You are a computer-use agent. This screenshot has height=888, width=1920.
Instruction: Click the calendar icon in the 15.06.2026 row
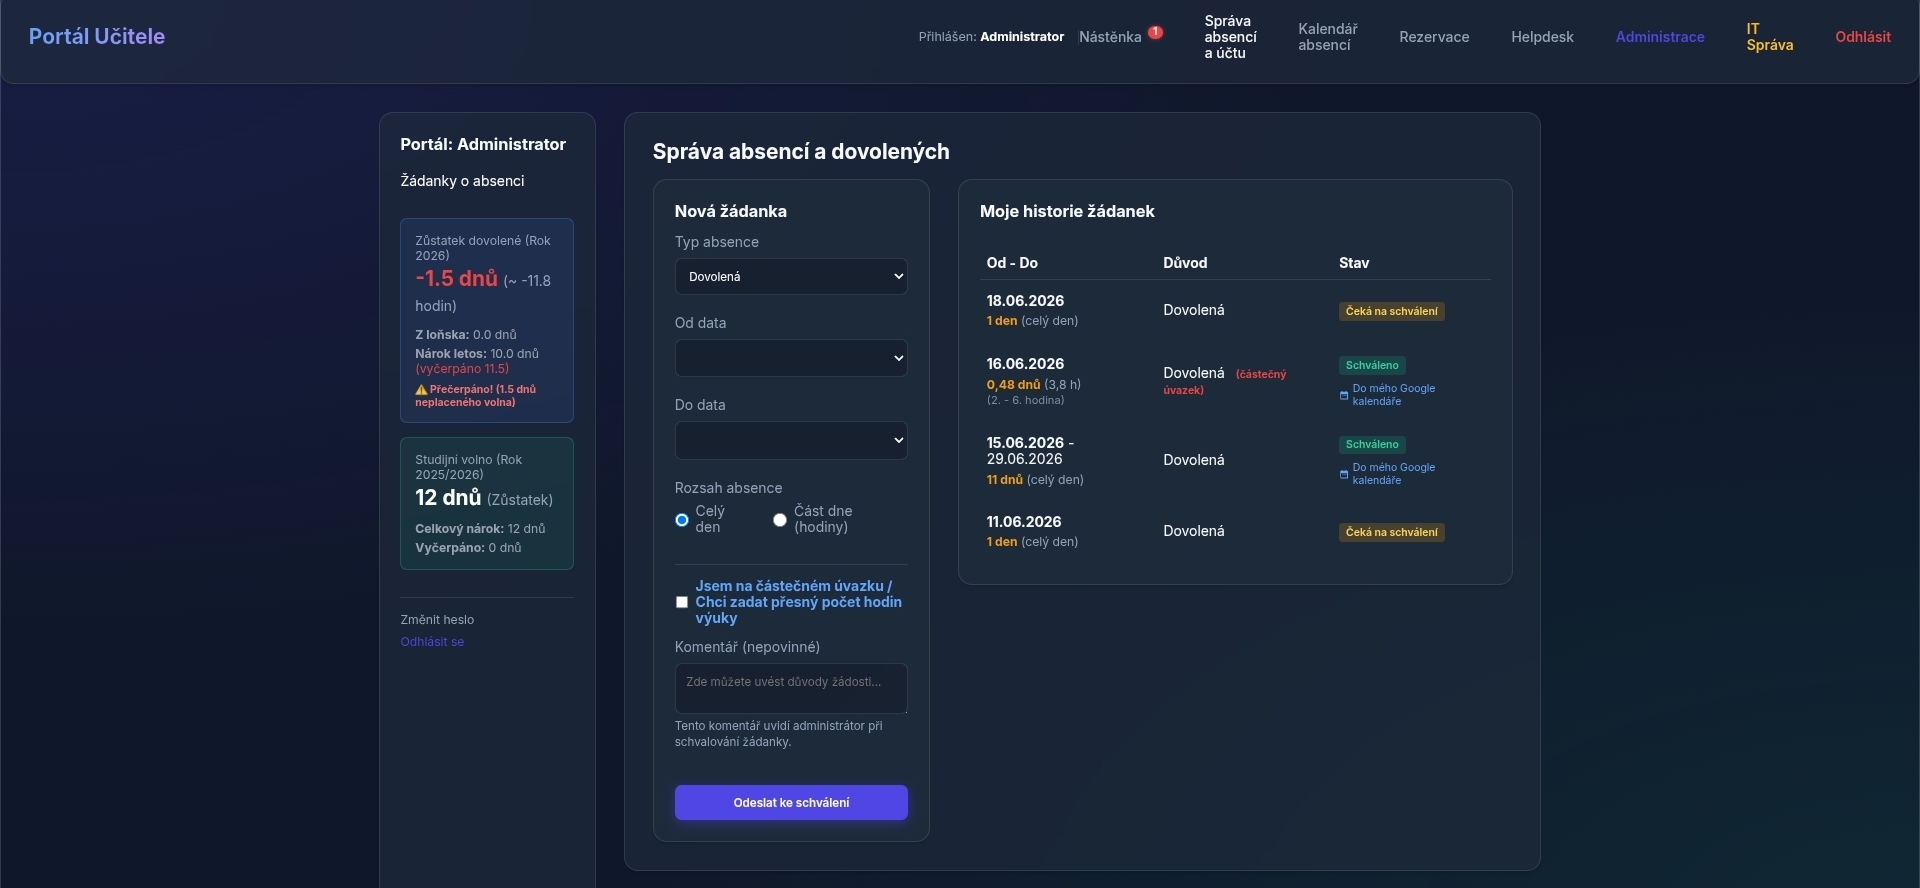click(1344, 475)
